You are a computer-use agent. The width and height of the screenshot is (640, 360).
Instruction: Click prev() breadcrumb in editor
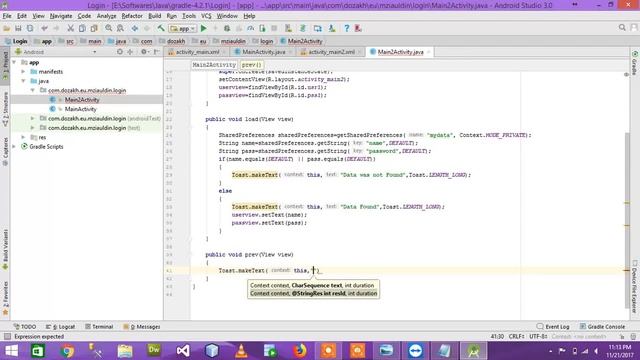(x=251, y=65)
